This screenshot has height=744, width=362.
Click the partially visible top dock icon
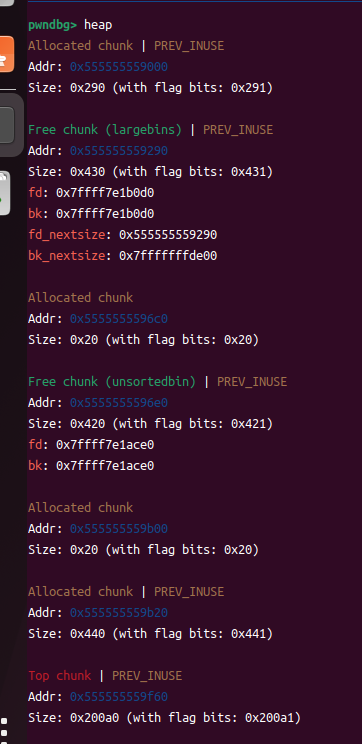tap(7, 3)
